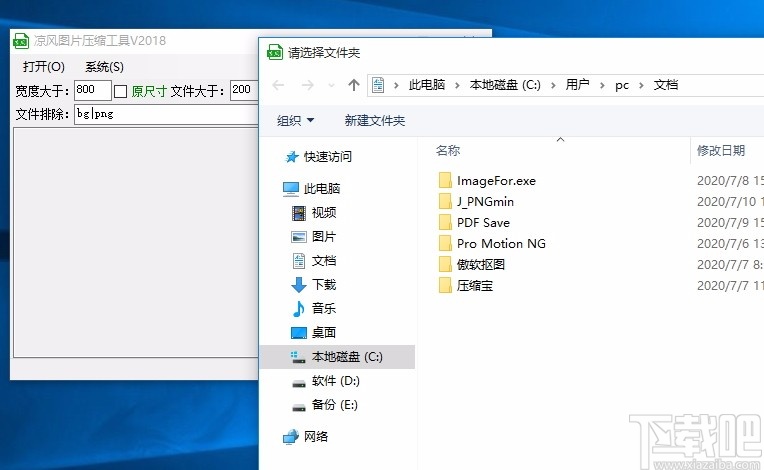Open 视频 in the navigation pane
764x470 pixels.
314,213
